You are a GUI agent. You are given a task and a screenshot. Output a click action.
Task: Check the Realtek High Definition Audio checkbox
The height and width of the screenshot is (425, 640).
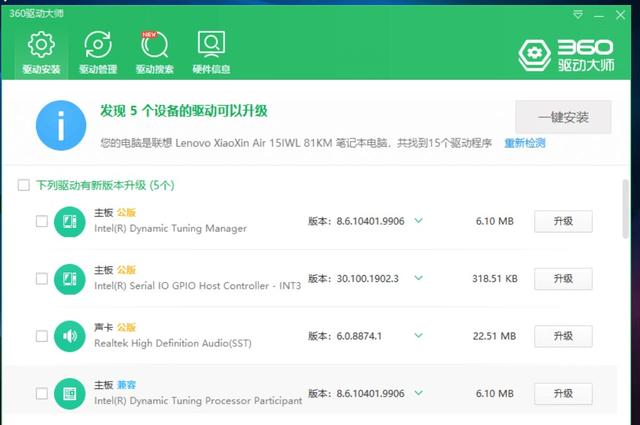coord(42,336)
